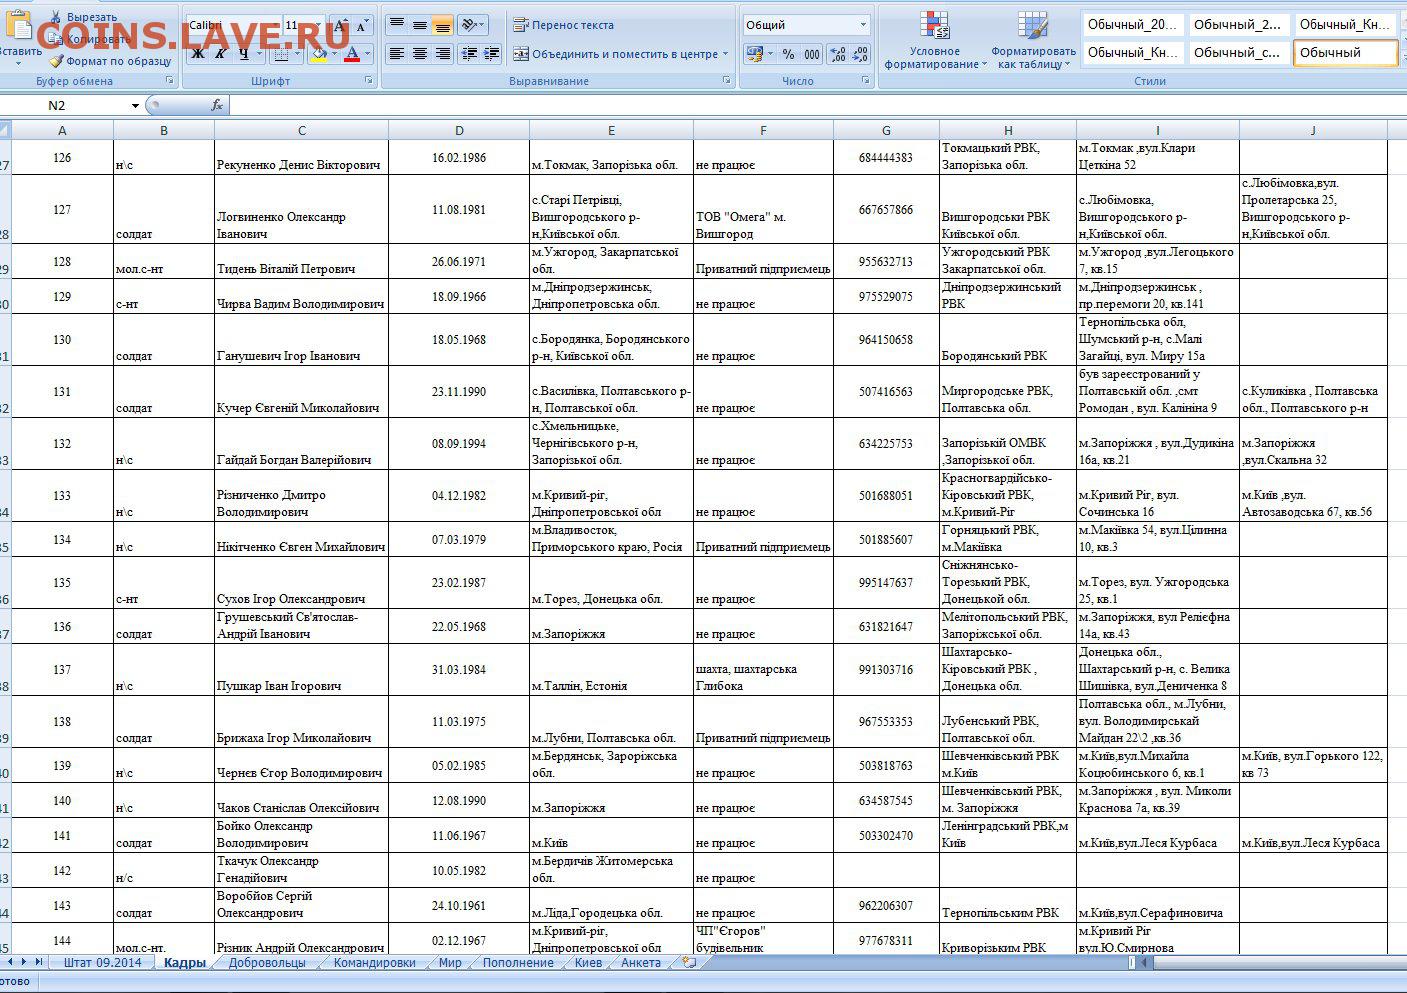Switch to the Пополнение sheet tab

point(518,963)
